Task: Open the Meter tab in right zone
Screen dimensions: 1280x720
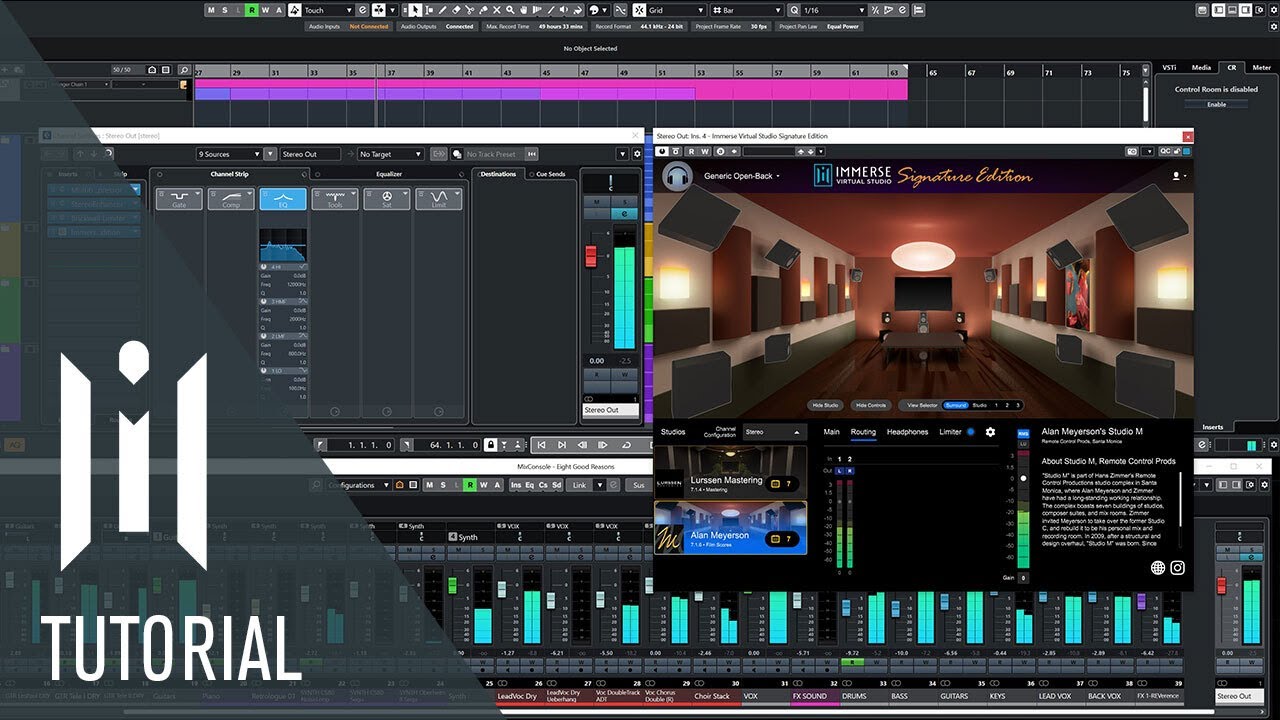Action: [1262, 67]
